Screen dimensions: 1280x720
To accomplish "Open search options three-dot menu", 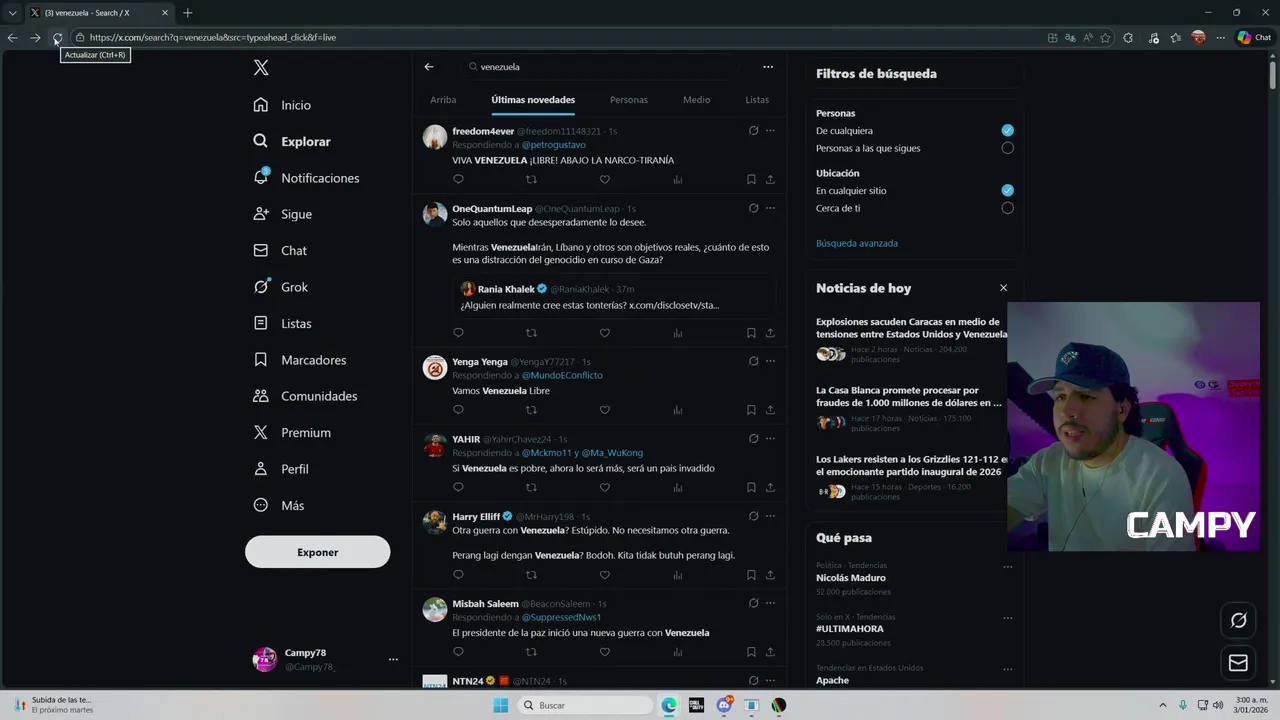I will pyautogui.click(x=768, y=67).
